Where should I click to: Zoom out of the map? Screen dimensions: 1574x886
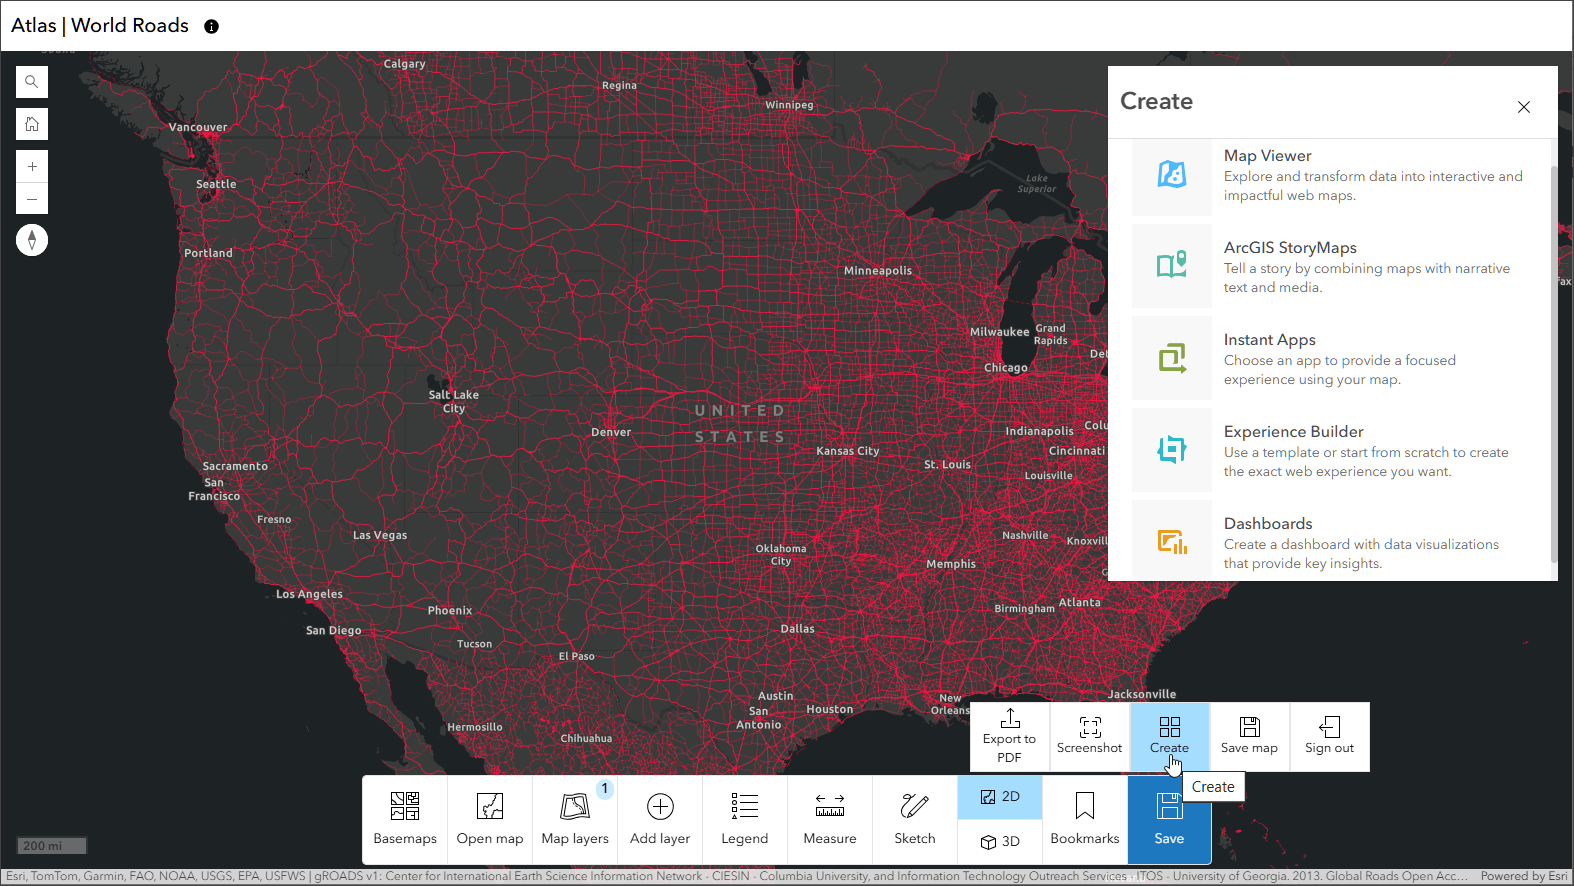(32, 199)
